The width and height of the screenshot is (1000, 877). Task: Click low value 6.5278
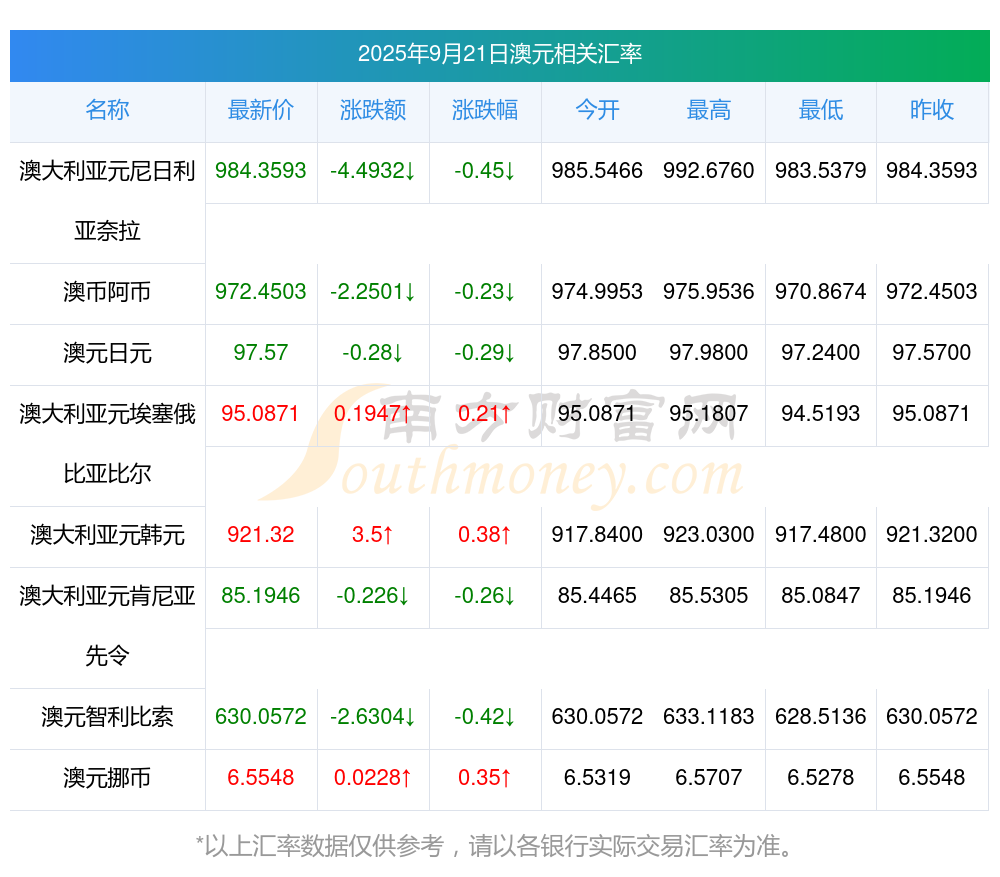[x=821, y=778]
